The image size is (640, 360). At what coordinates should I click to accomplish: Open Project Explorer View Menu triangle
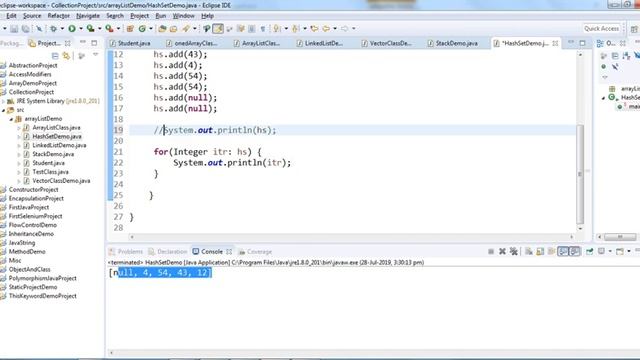click(96, 55)
